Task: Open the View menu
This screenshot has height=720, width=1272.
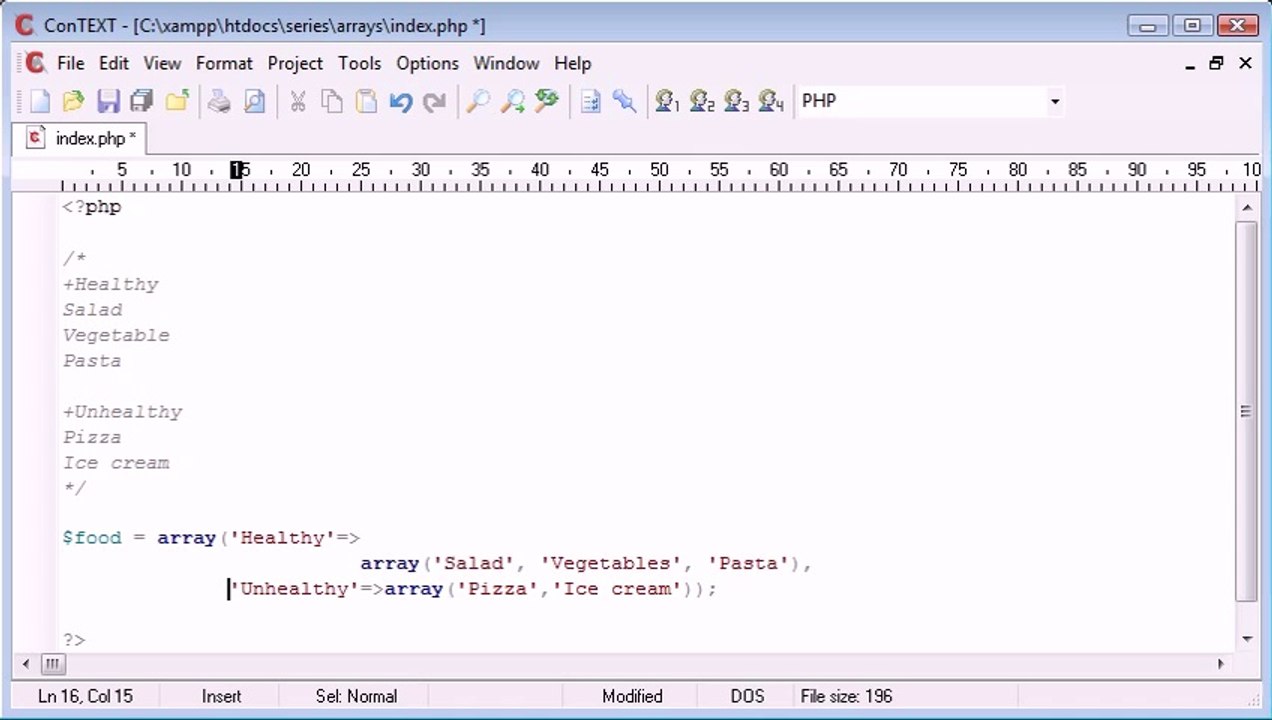Action: tap(162, 63)
